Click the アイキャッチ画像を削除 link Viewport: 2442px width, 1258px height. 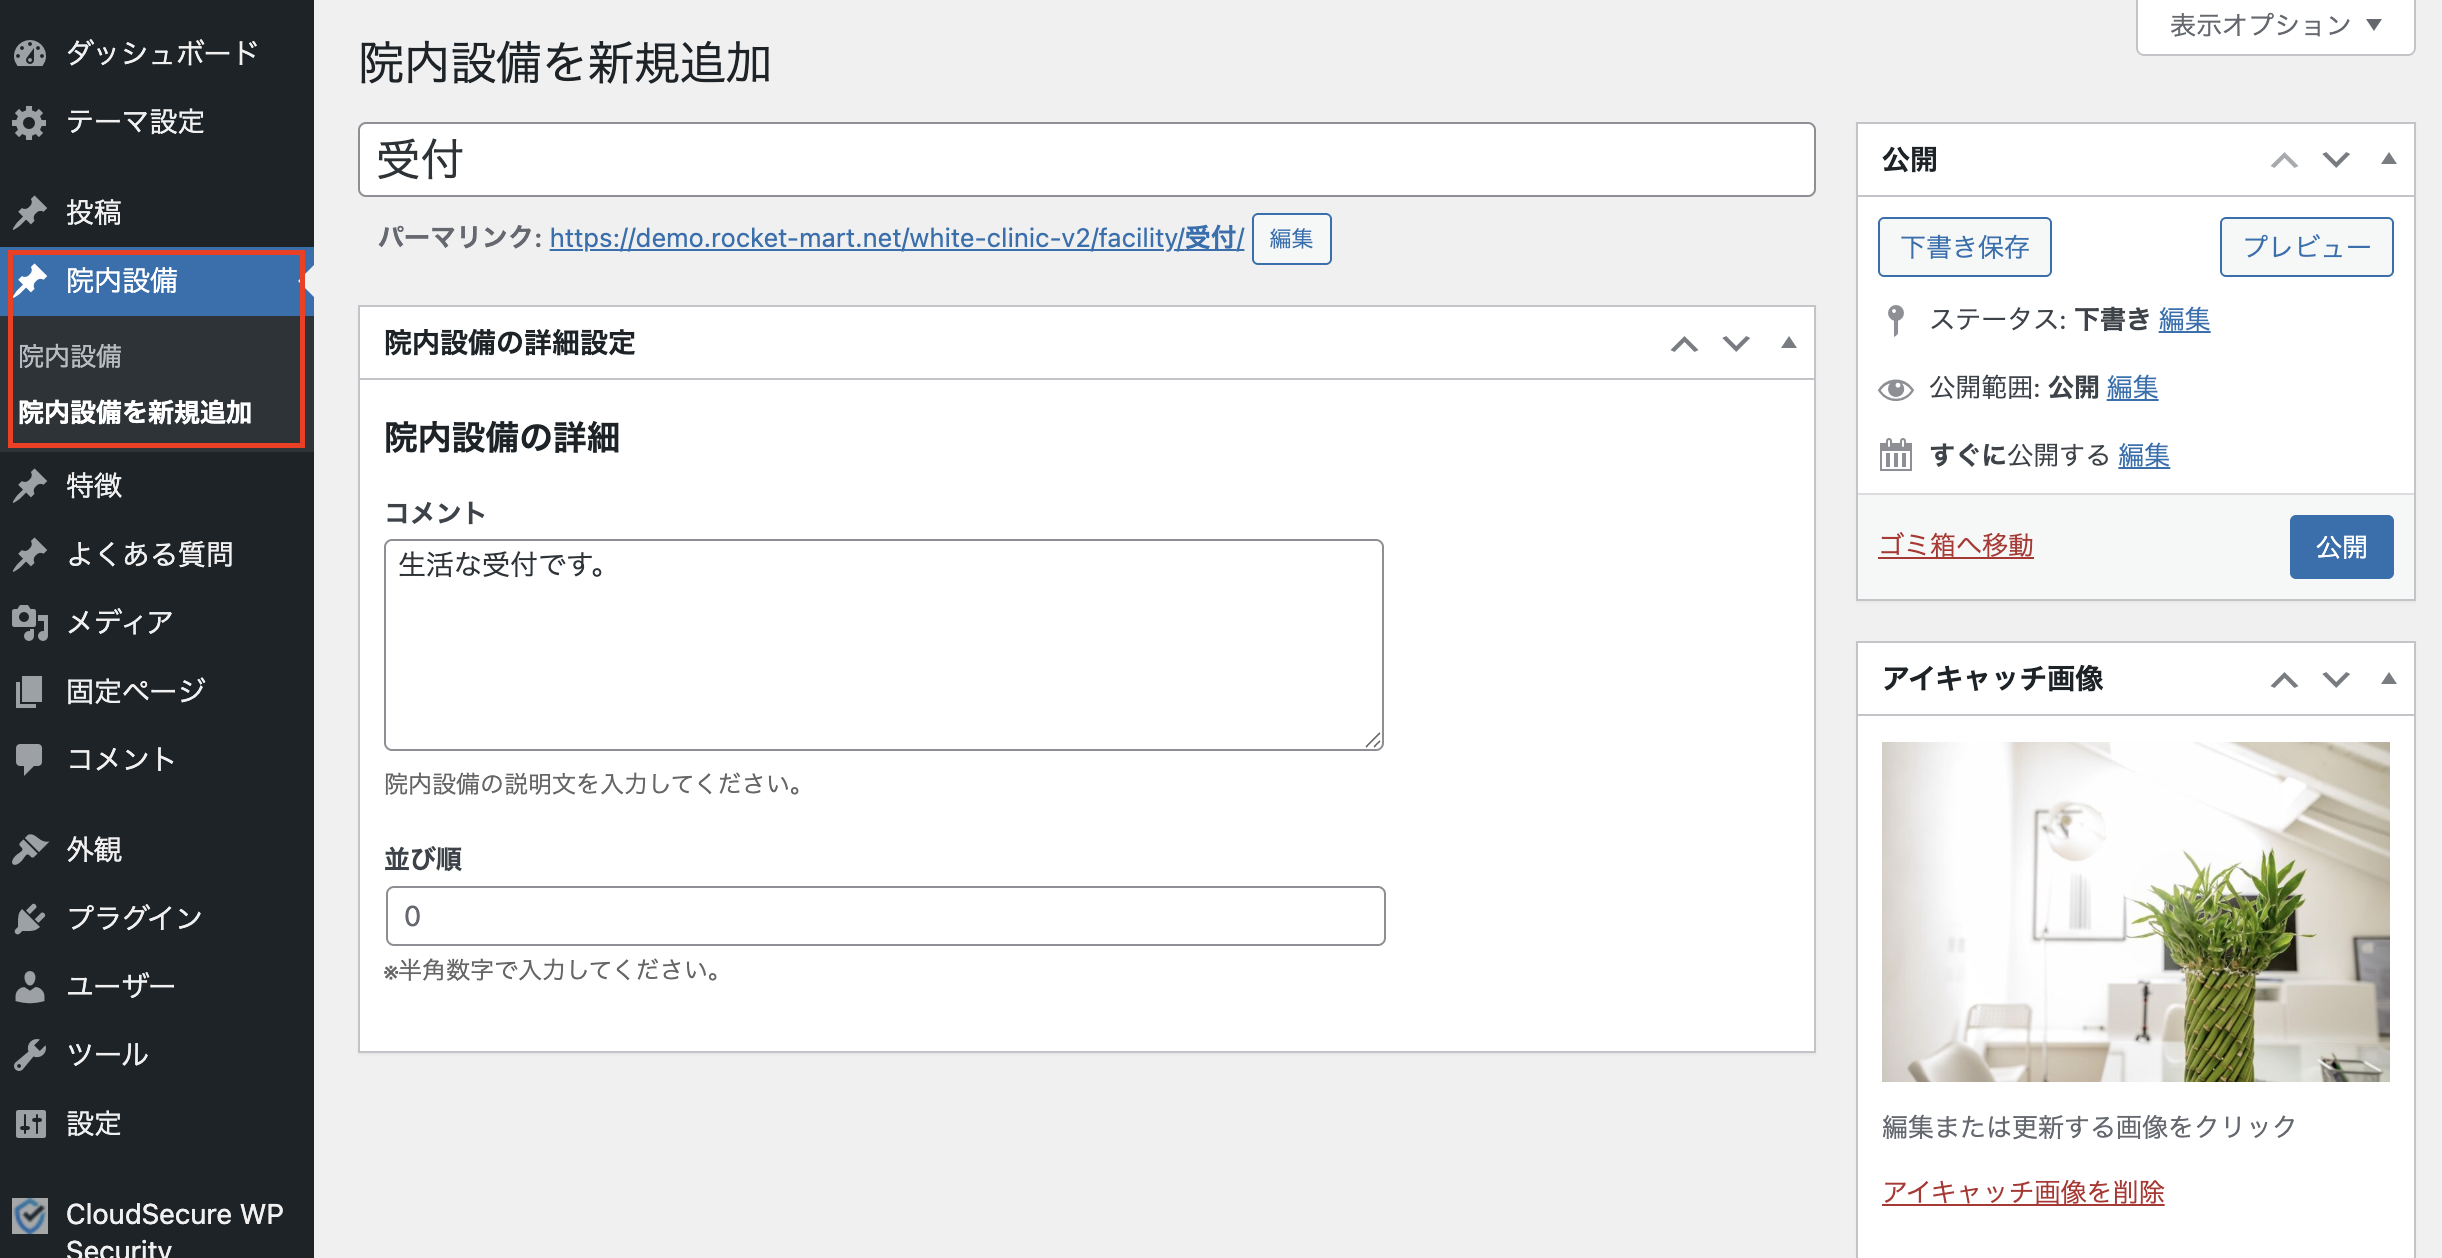[2022, 1192]
